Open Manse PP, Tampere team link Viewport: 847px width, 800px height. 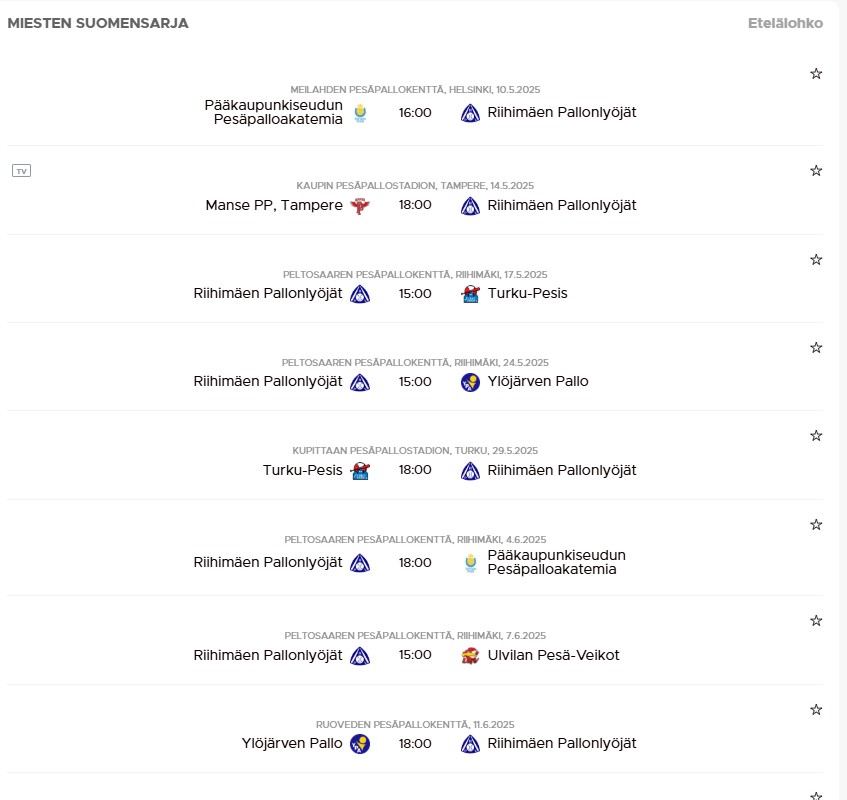[274, 205]
